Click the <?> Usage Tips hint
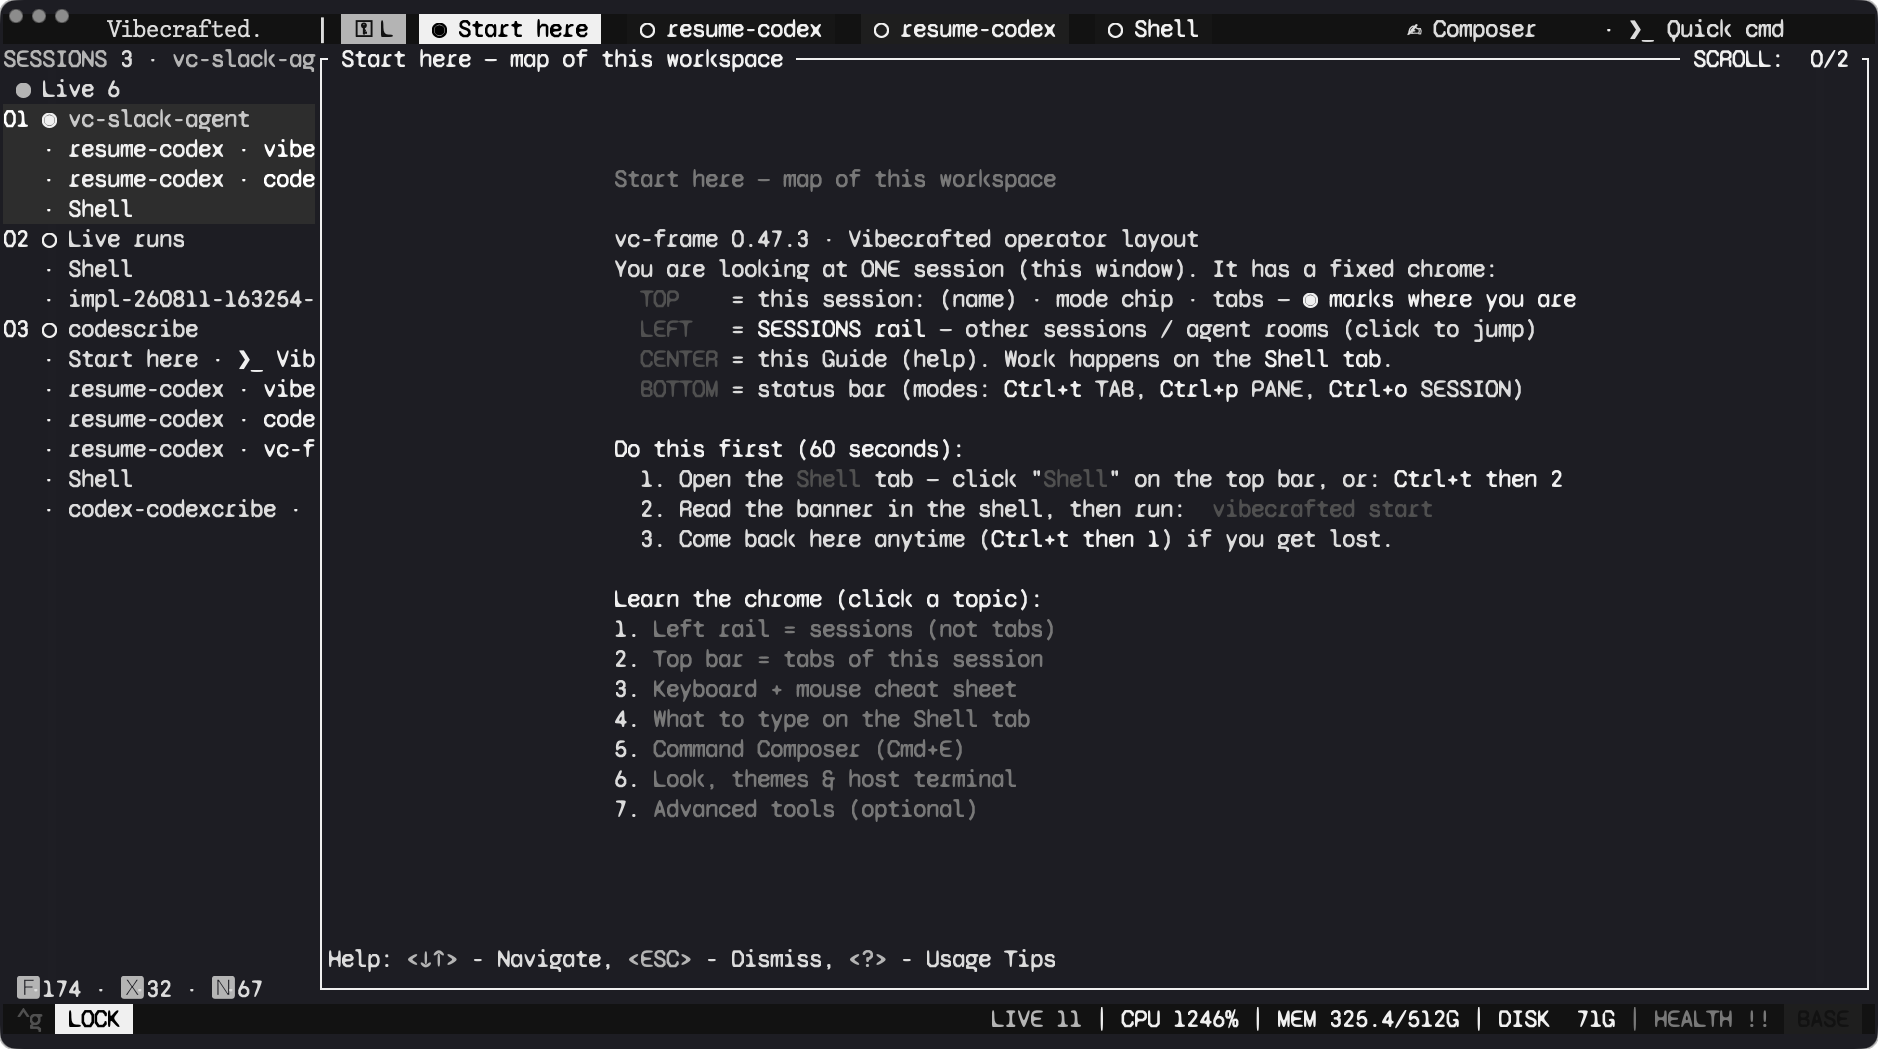This screenshot has width=1878, height=1049. pyautogui.click(x=951, y=959)
